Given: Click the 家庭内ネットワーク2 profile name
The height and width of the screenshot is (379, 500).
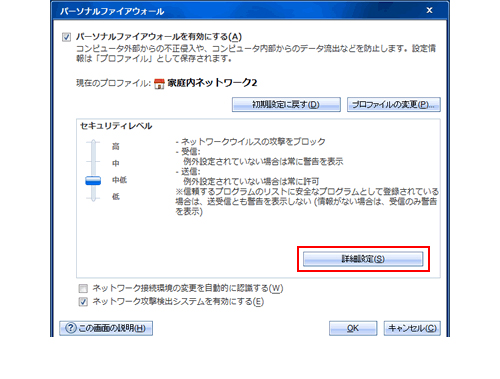Looking at the screenshot, I should point(212,83).
